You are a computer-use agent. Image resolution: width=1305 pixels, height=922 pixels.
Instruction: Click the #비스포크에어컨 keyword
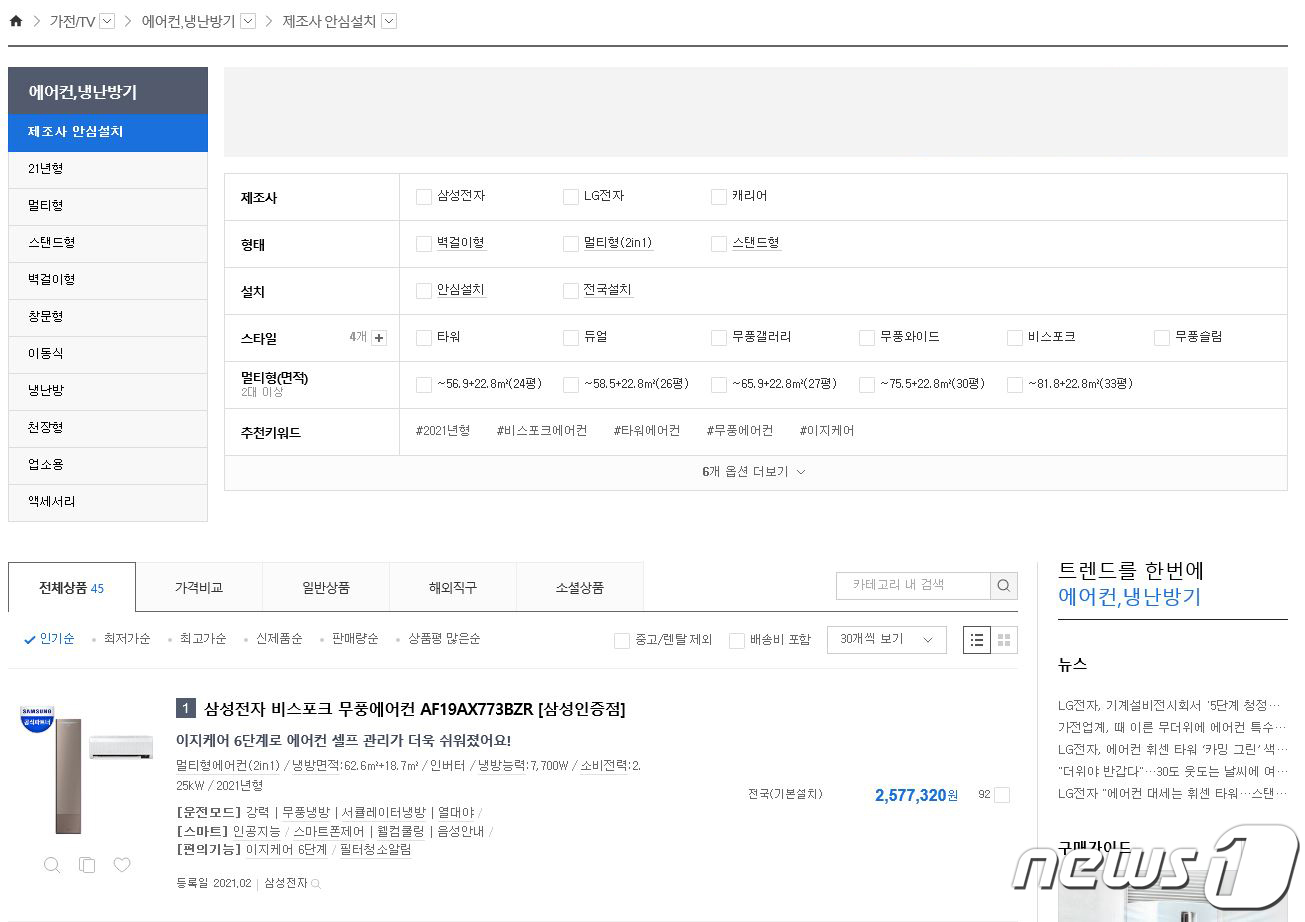pyautogui.click(x=542, y=431)
